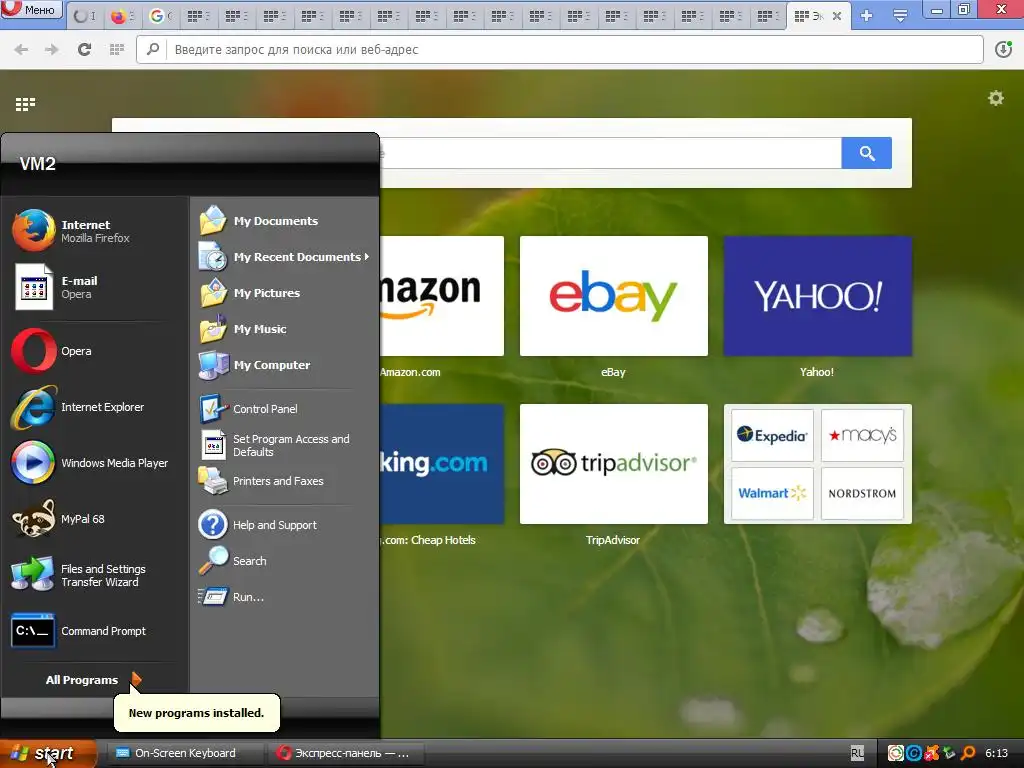Image resolution: width=1024 pixels, height=768 pixels.
Task: Switch to Экспресс-панель taskbar item
Action: click(x=344, y=753)
